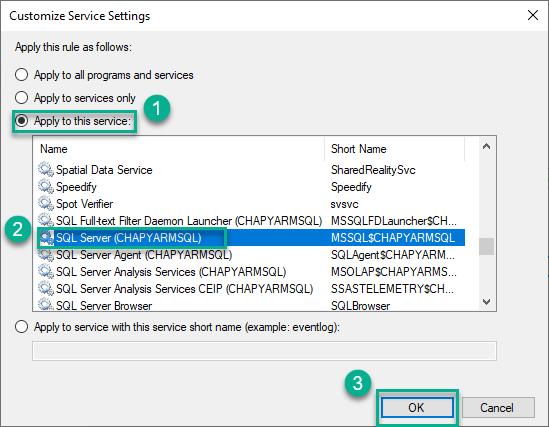The width and height of the screenshot is (549, 427).
Task: Select Spot Verifier in the list
Action: (85, 204)
